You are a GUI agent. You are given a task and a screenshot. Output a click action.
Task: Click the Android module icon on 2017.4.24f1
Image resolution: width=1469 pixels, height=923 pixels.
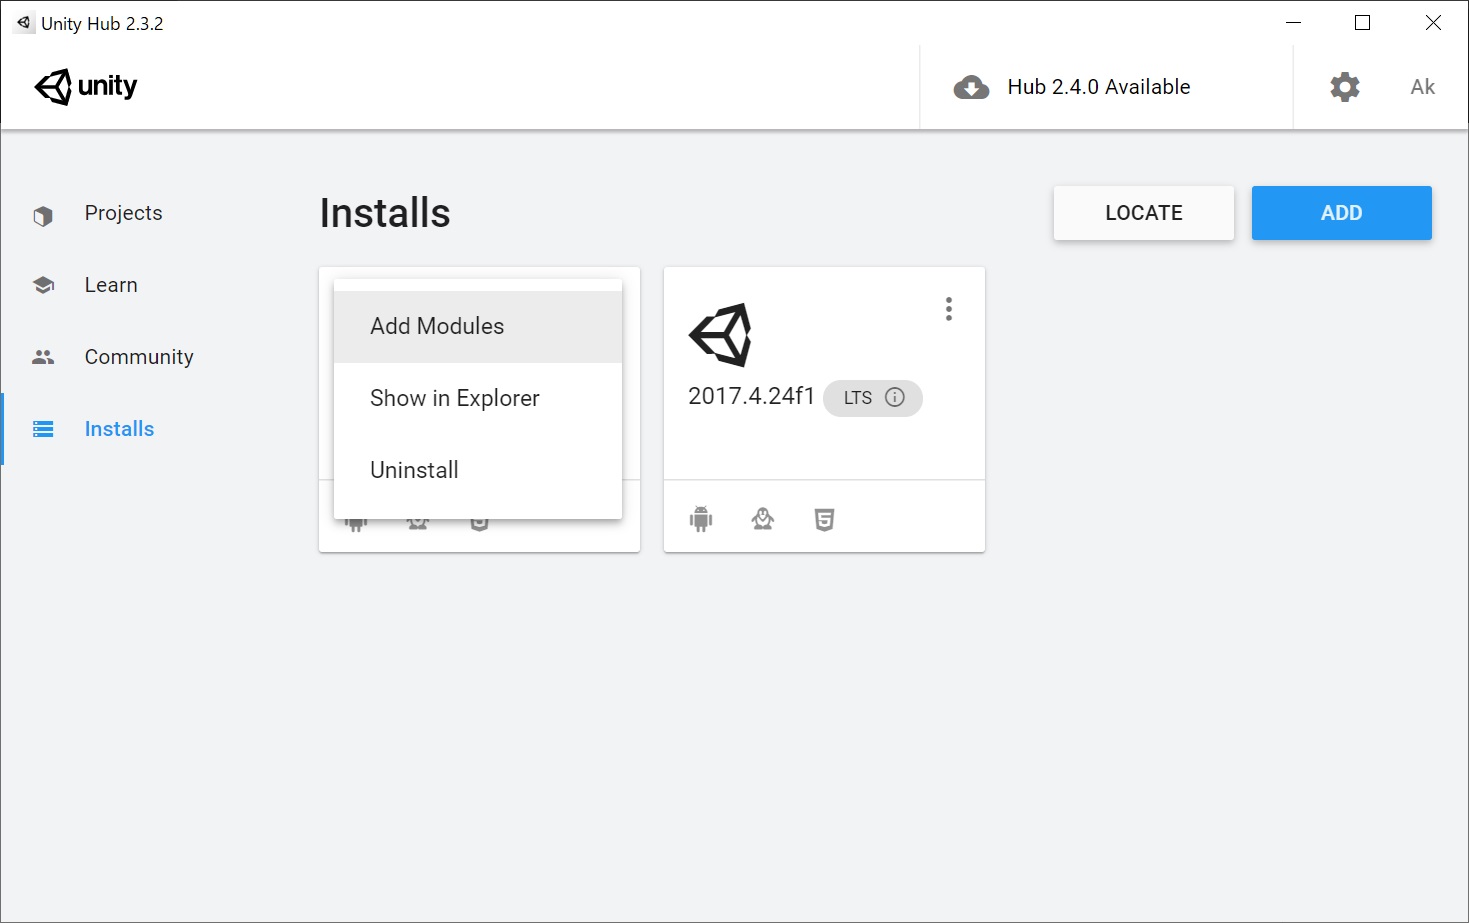point(701,519)
